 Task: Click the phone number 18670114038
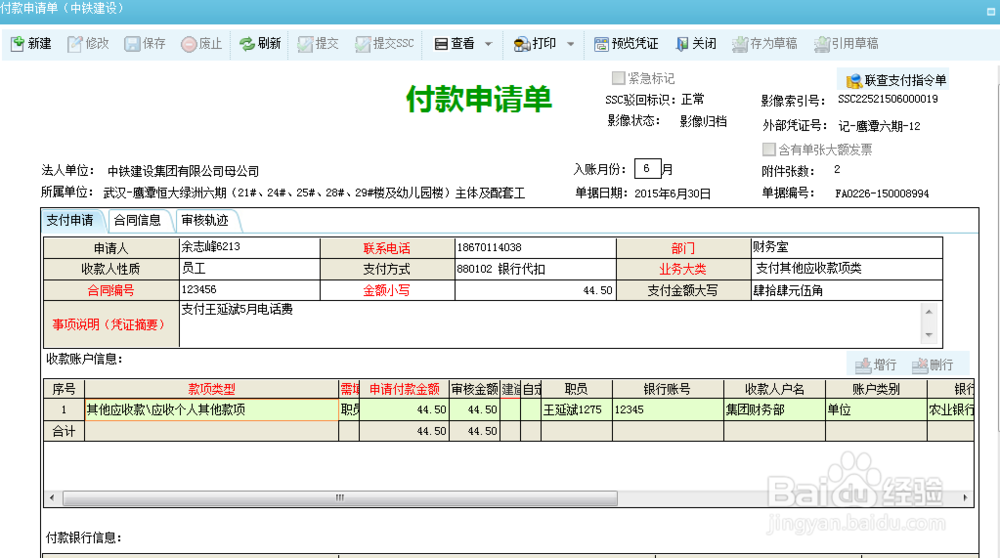pyautogui.click(x=489, y=247)
